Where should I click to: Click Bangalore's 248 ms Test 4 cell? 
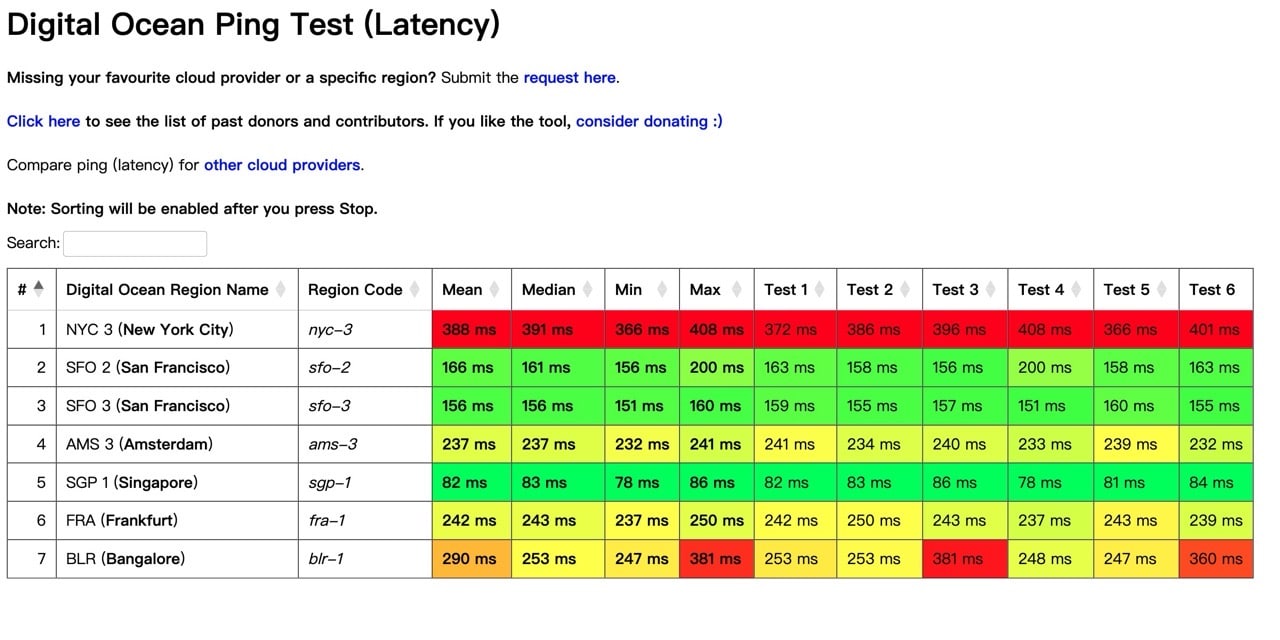[1050, 559]
